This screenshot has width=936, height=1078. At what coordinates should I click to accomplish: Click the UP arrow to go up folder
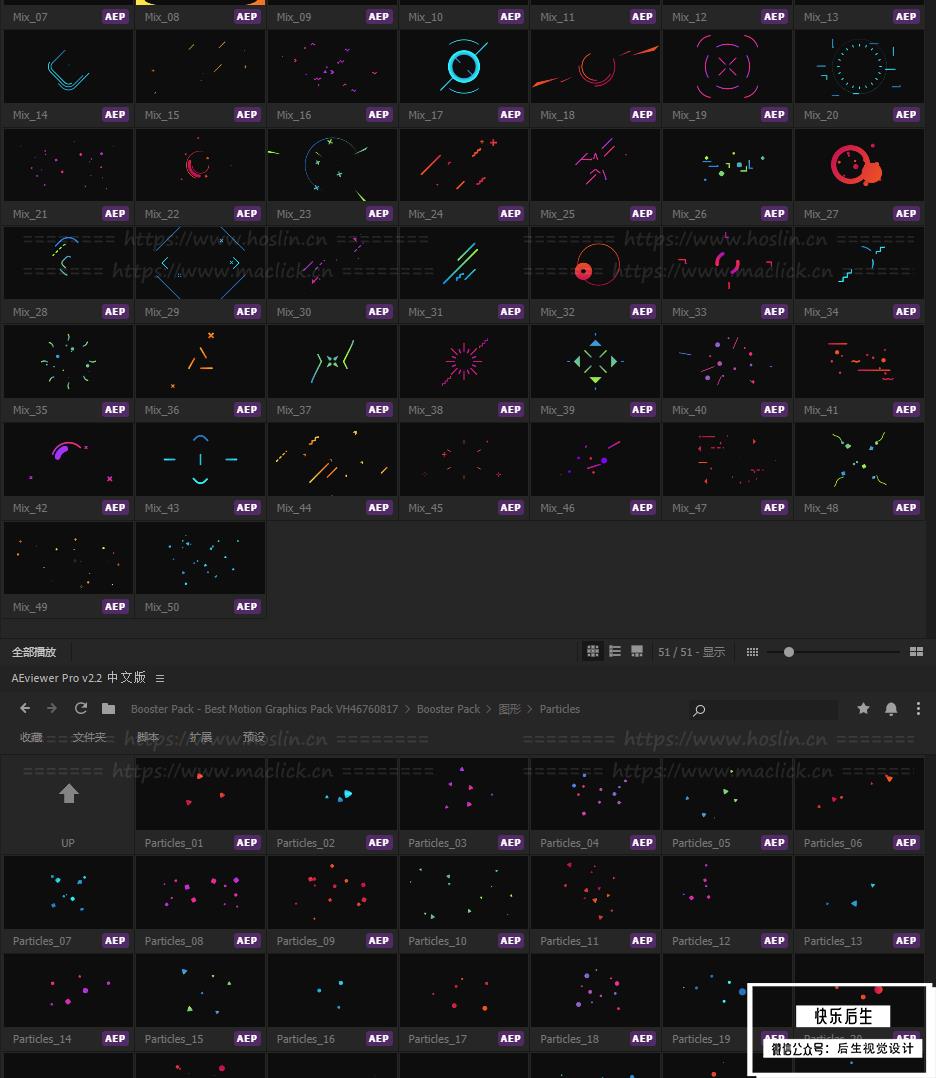(x=68, y=794)
